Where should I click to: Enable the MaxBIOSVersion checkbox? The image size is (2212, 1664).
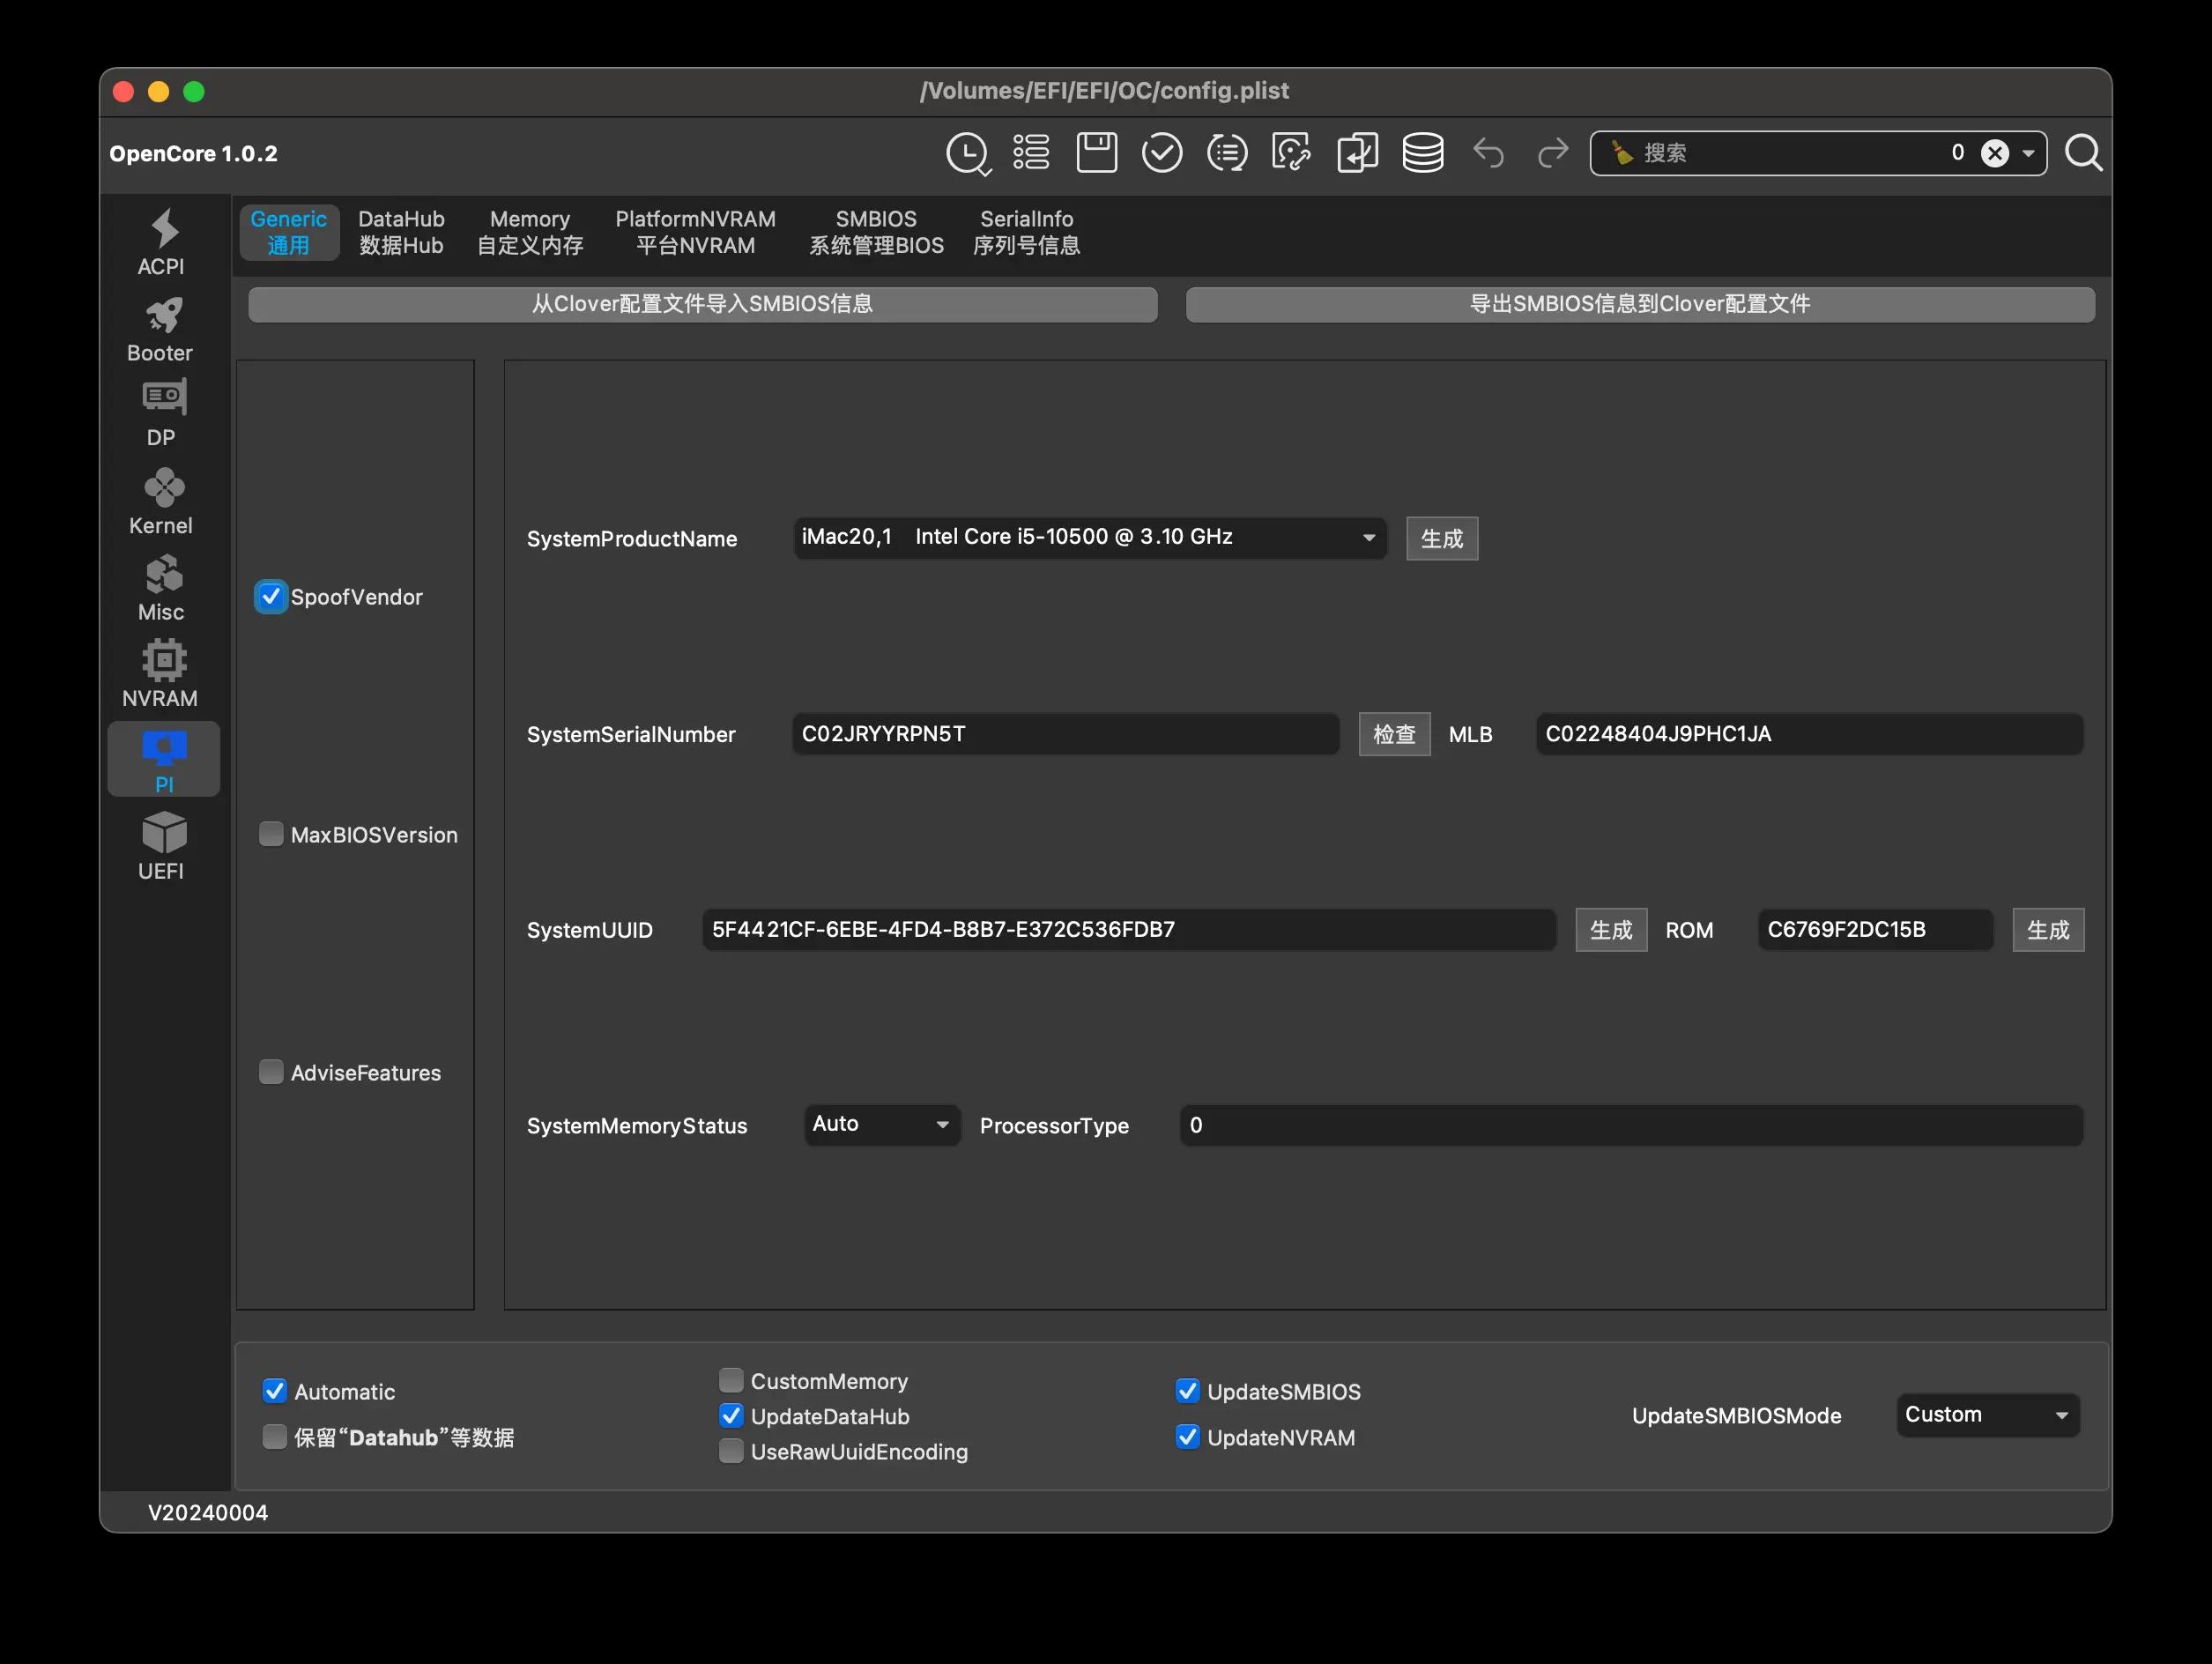click(271, 834)
